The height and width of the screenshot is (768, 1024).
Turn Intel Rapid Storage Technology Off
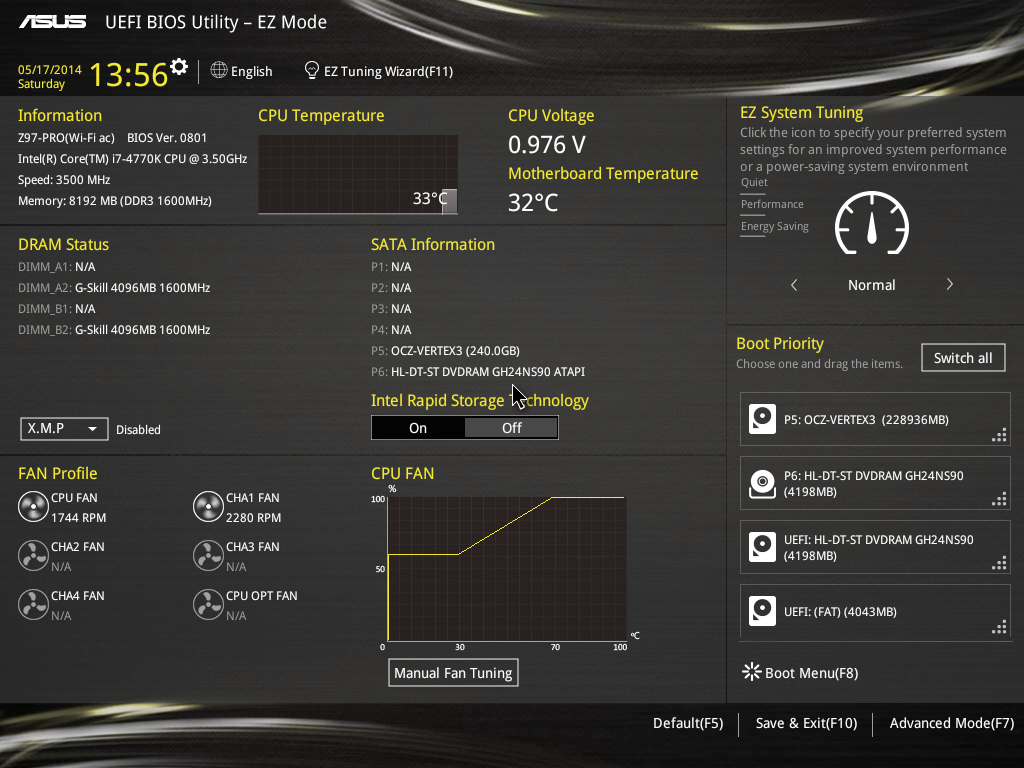tap(511, 428)
